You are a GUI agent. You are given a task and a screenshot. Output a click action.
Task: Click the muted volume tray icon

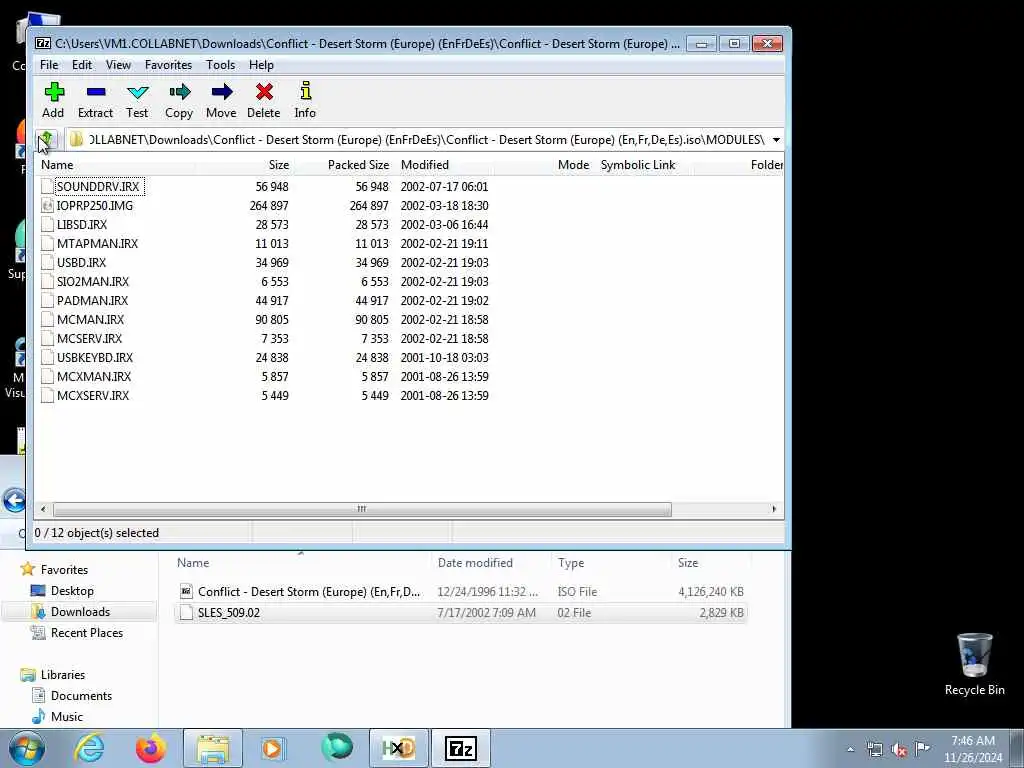tap(899, 750)
